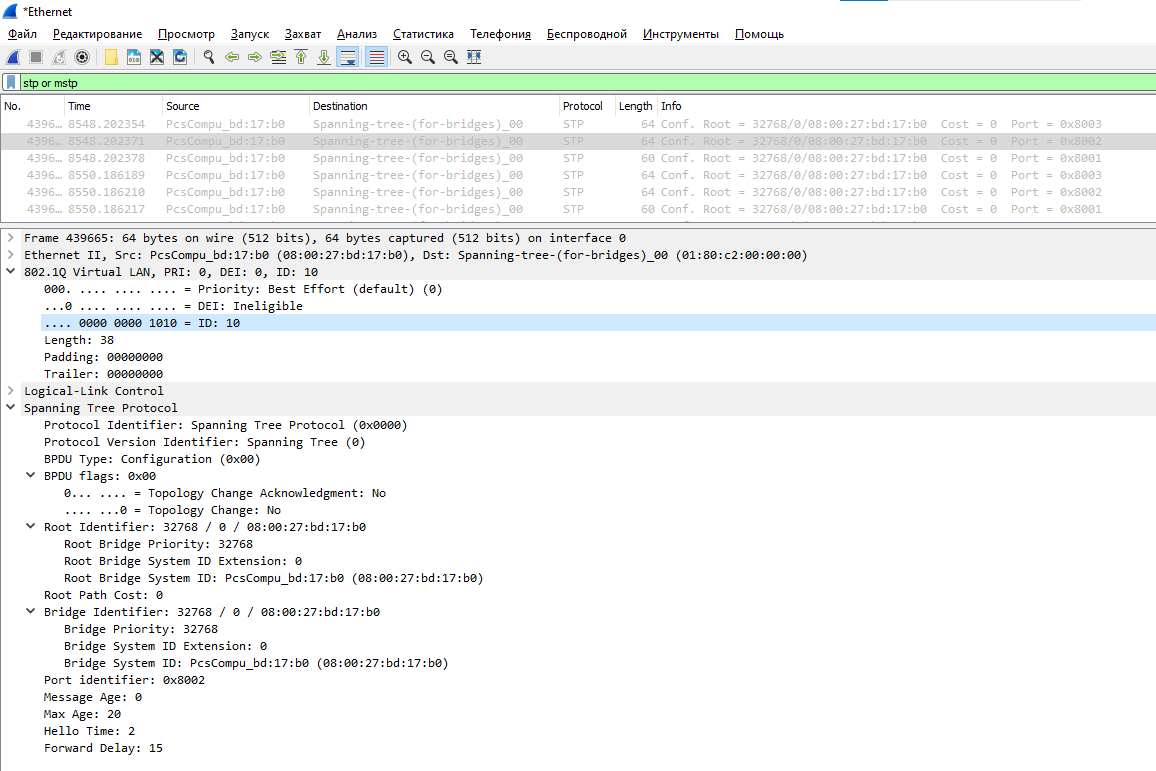This screenshot has width=1156, height=771.
Task: Click the Destination column header
Action: [x=340, y=106]
